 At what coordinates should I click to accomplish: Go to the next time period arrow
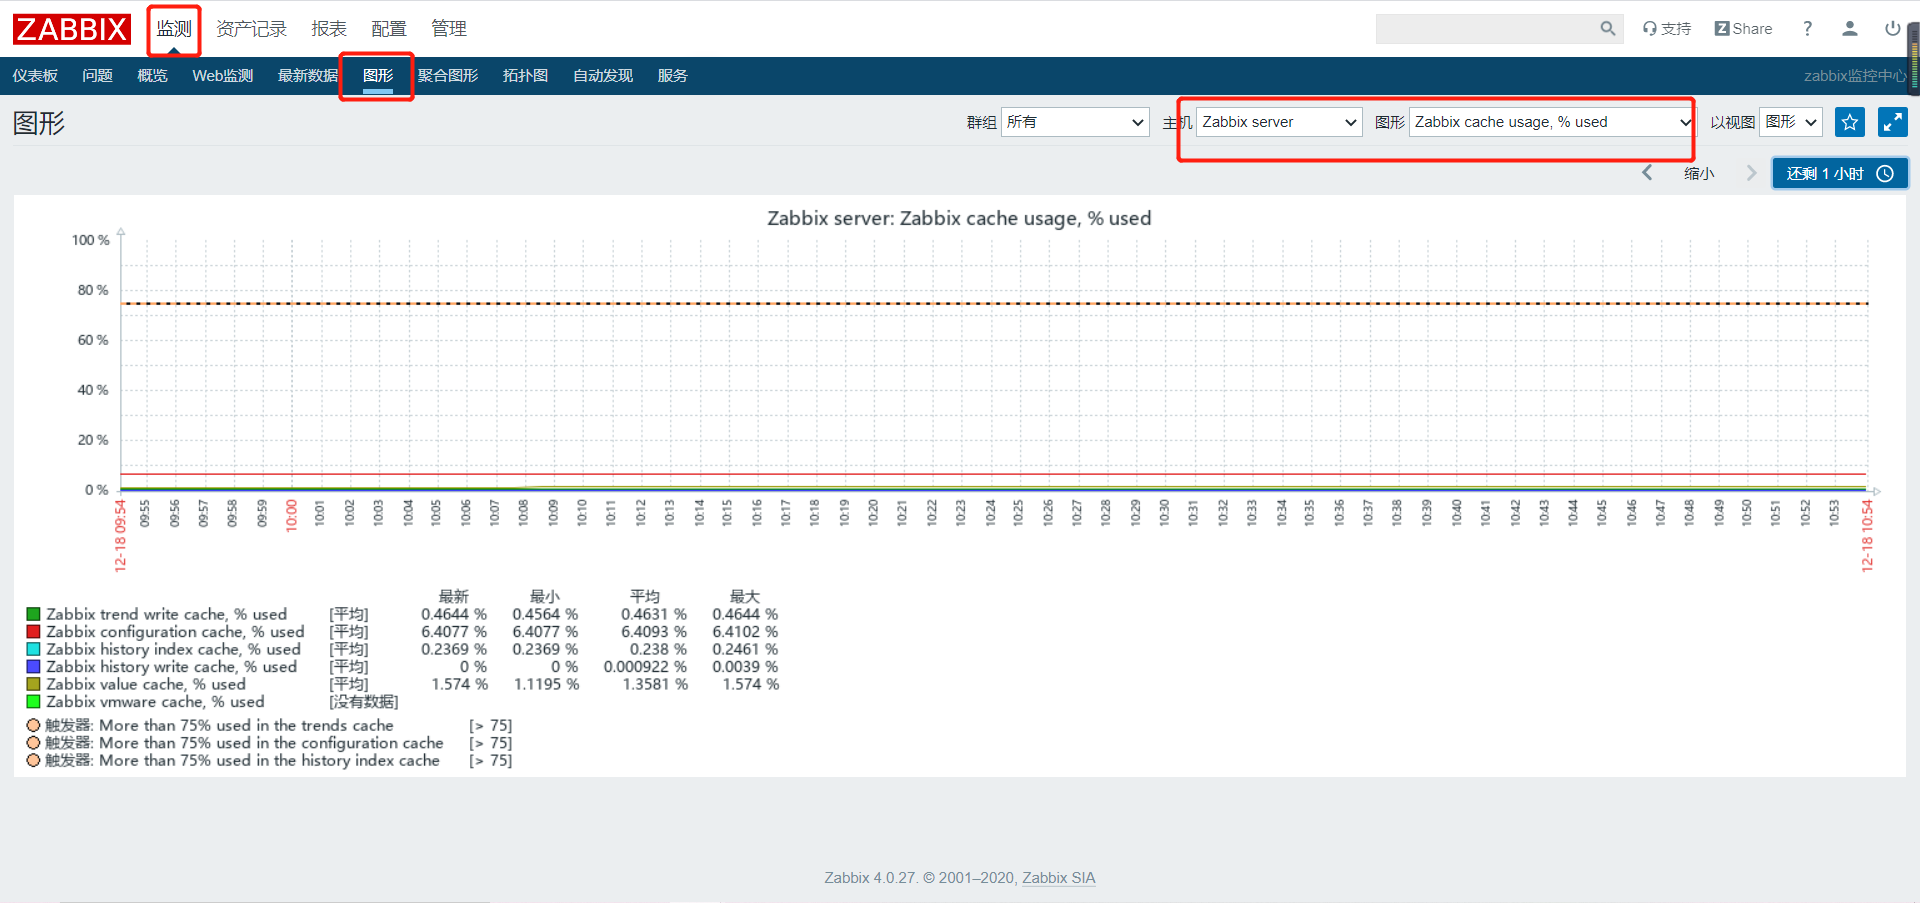[1751, 173]
